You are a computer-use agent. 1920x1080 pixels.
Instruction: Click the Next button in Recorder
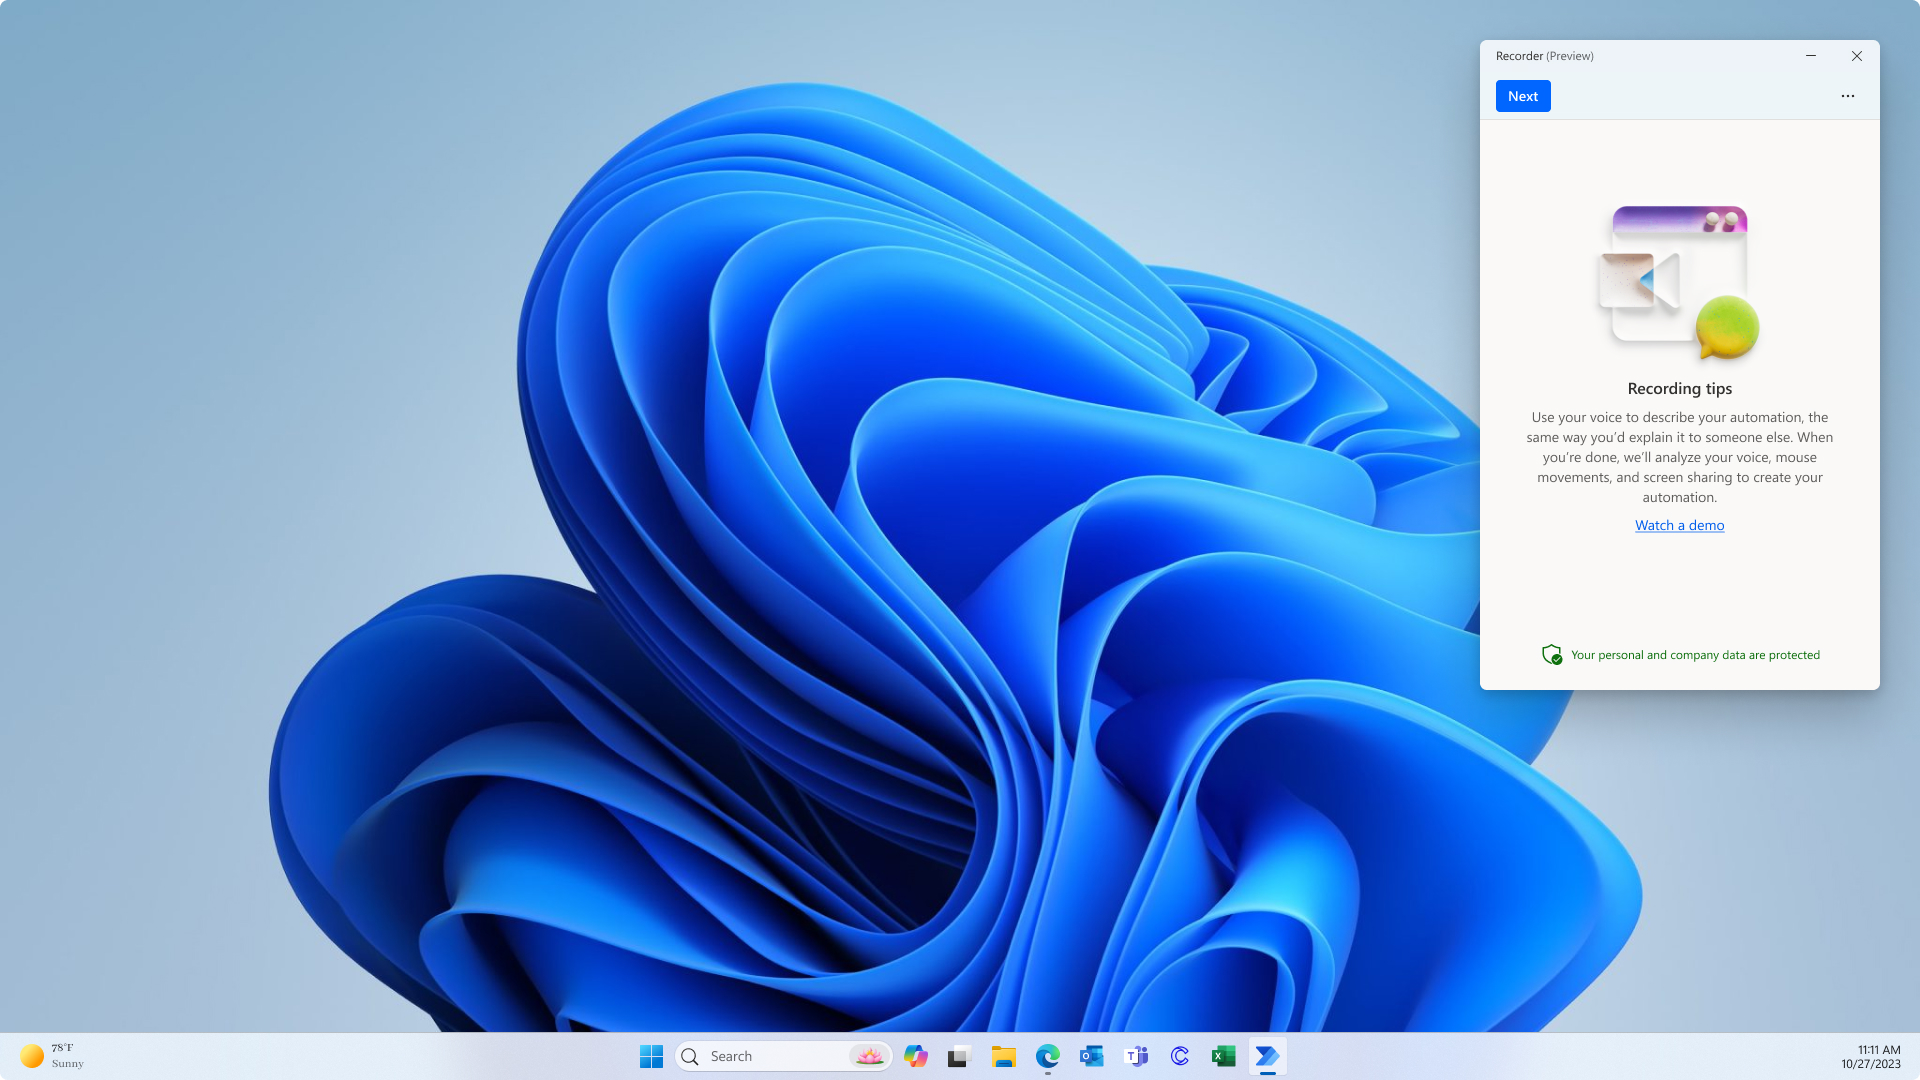pos(1523,95)
